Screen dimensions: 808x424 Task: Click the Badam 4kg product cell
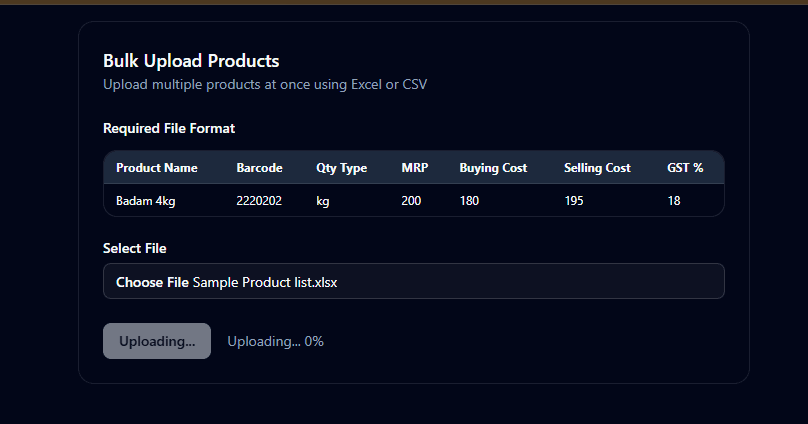(x=146, y=201)
